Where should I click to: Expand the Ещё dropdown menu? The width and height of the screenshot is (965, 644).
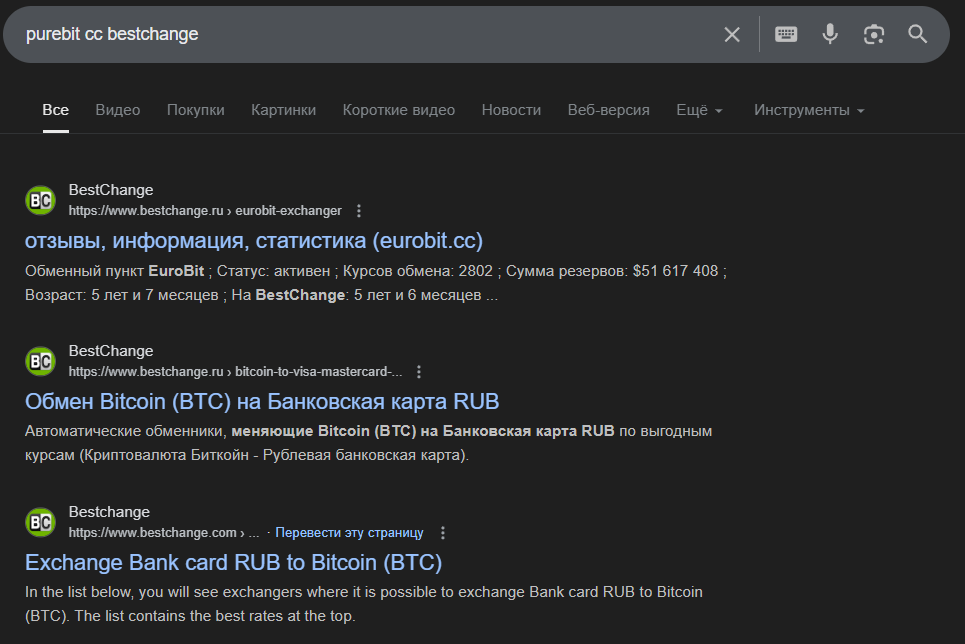(x=699, y=110)
